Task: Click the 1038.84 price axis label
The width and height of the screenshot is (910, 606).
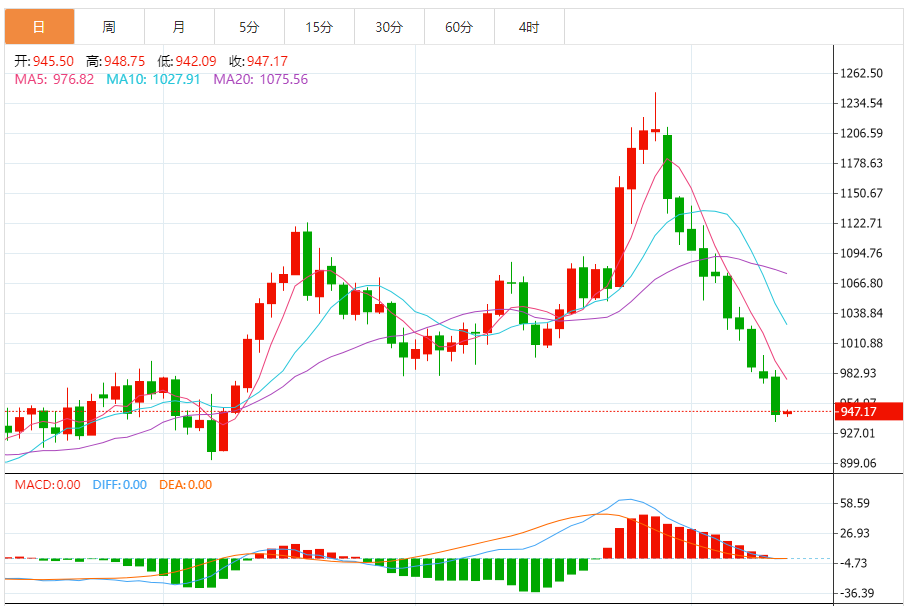Action: (861, 313)
